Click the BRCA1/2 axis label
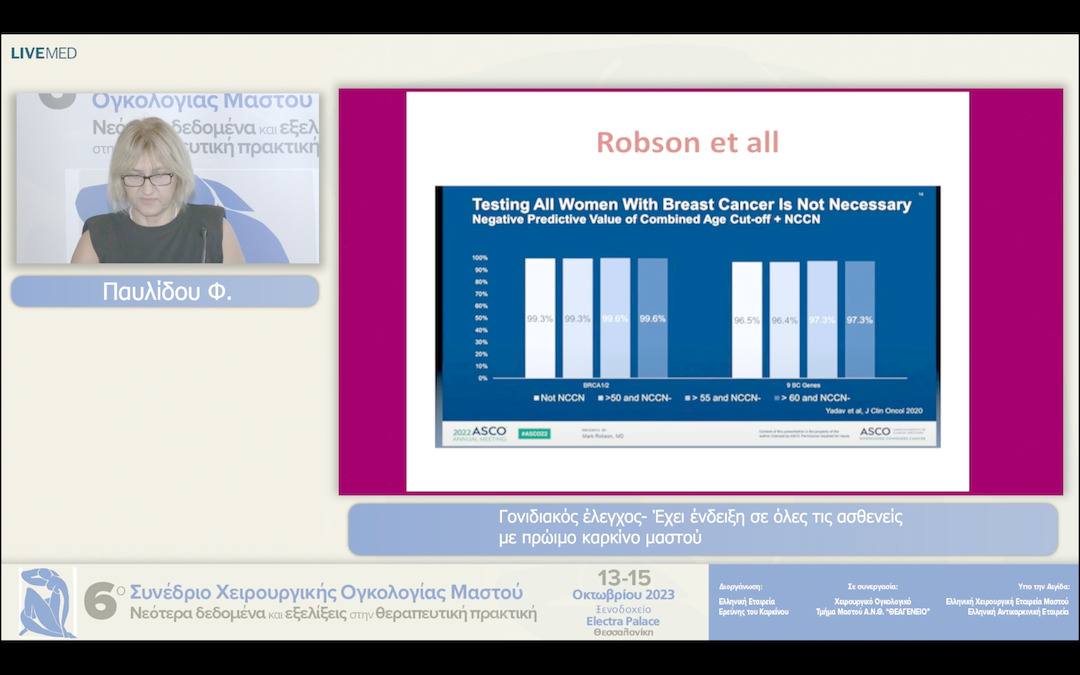Image resolution: width=1080 pixels, height=675 pixels. (596, 384)
